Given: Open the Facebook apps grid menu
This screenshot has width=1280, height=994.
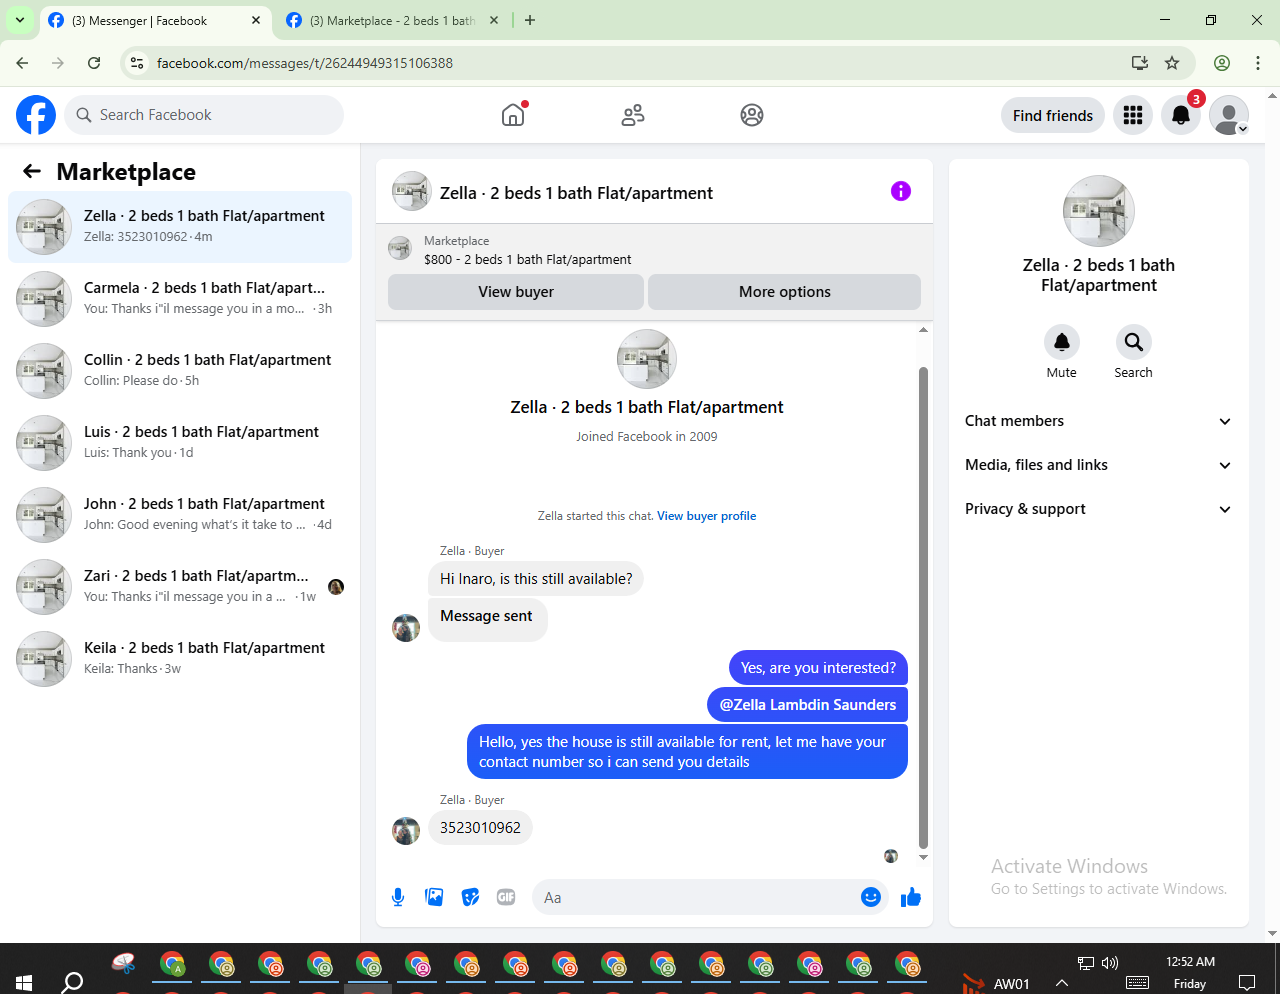Looking at the screenshot, I should [1133, 116].
